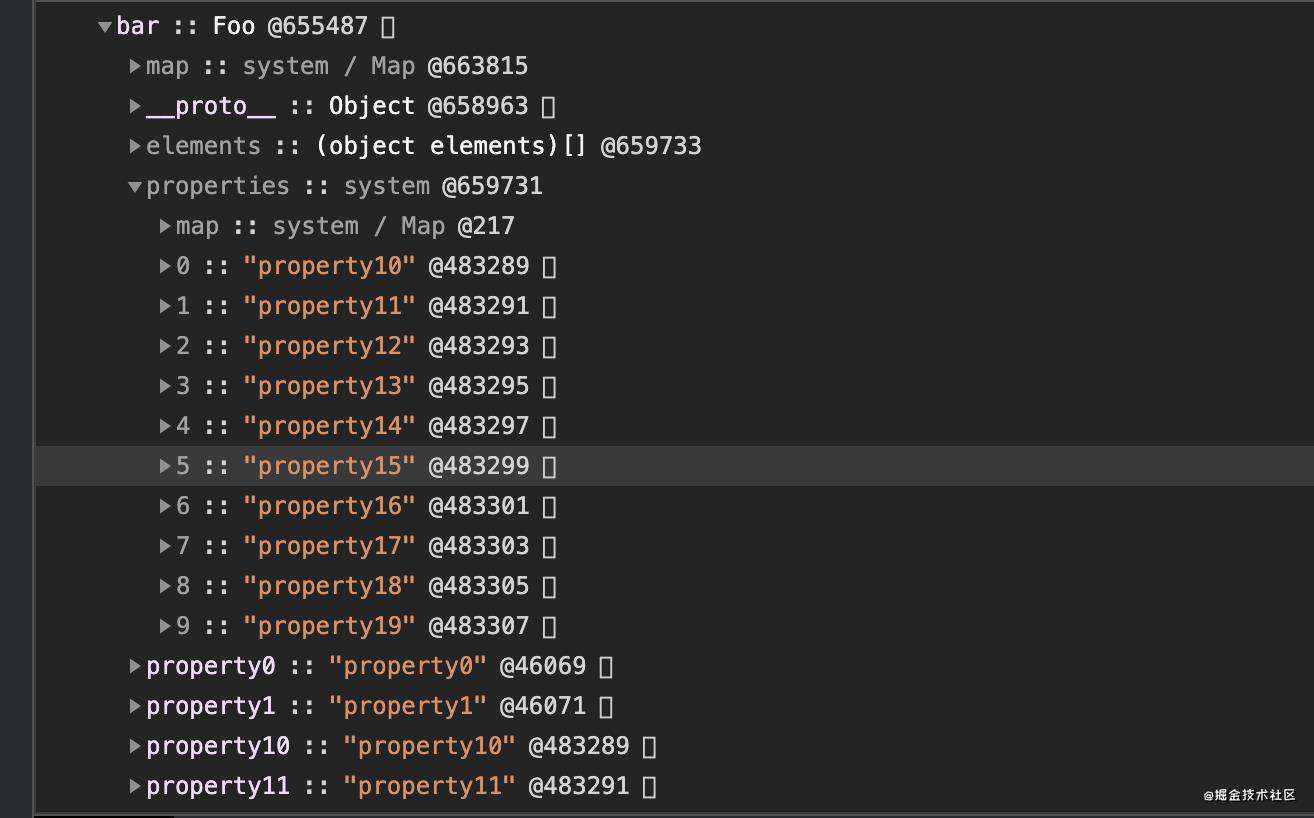Click the square icon after @483293 in row 2
The height and width of the screenshot is (818, 1314).
click(549, 347)
